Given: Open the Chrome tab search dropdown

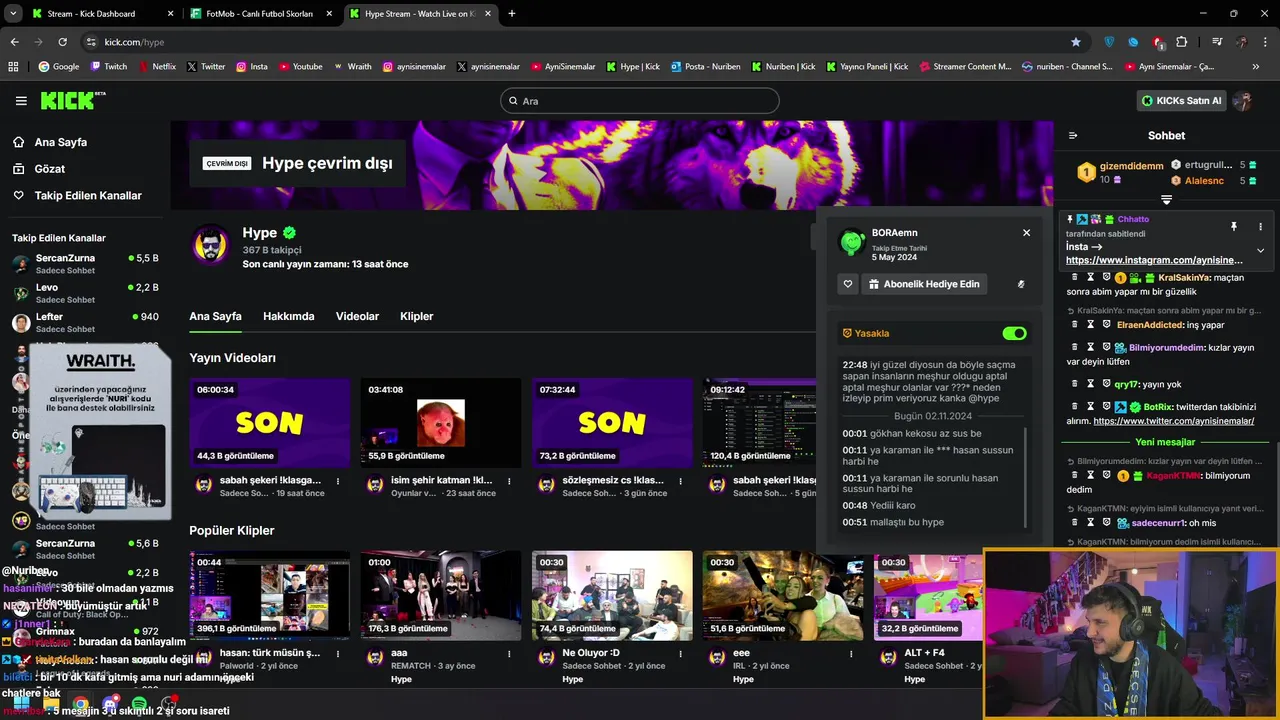Looking at the screenshot, I should 13,14.
